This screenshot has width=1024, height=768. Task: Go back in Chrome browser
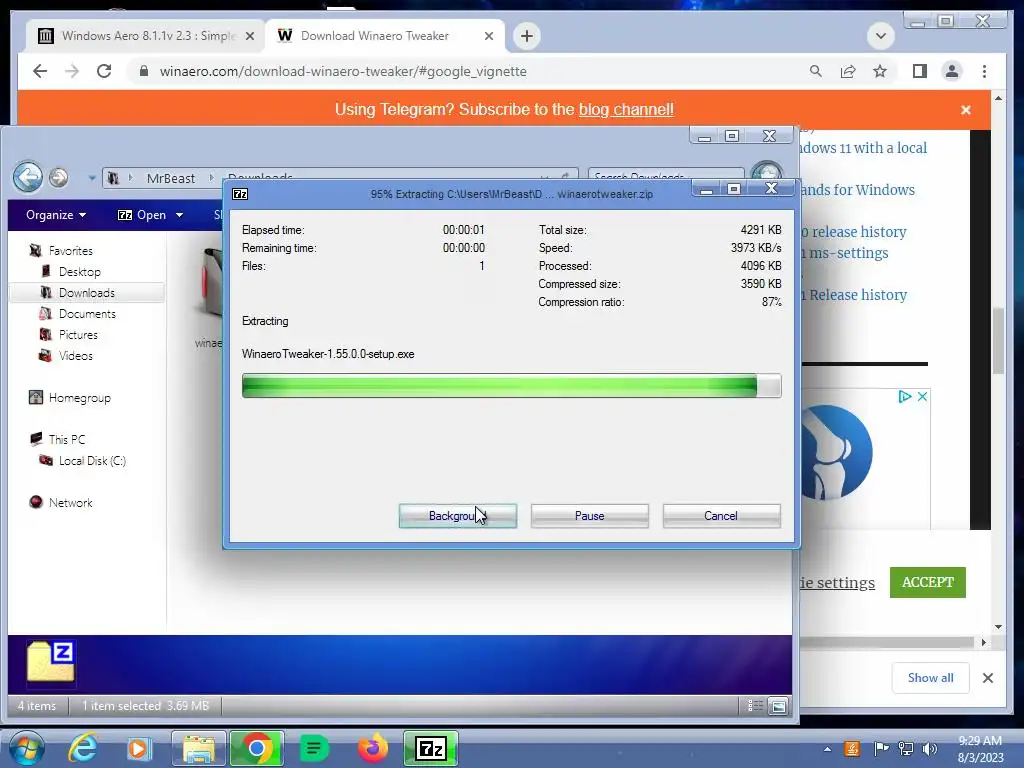pyautogui.click(x=40, y=71)
